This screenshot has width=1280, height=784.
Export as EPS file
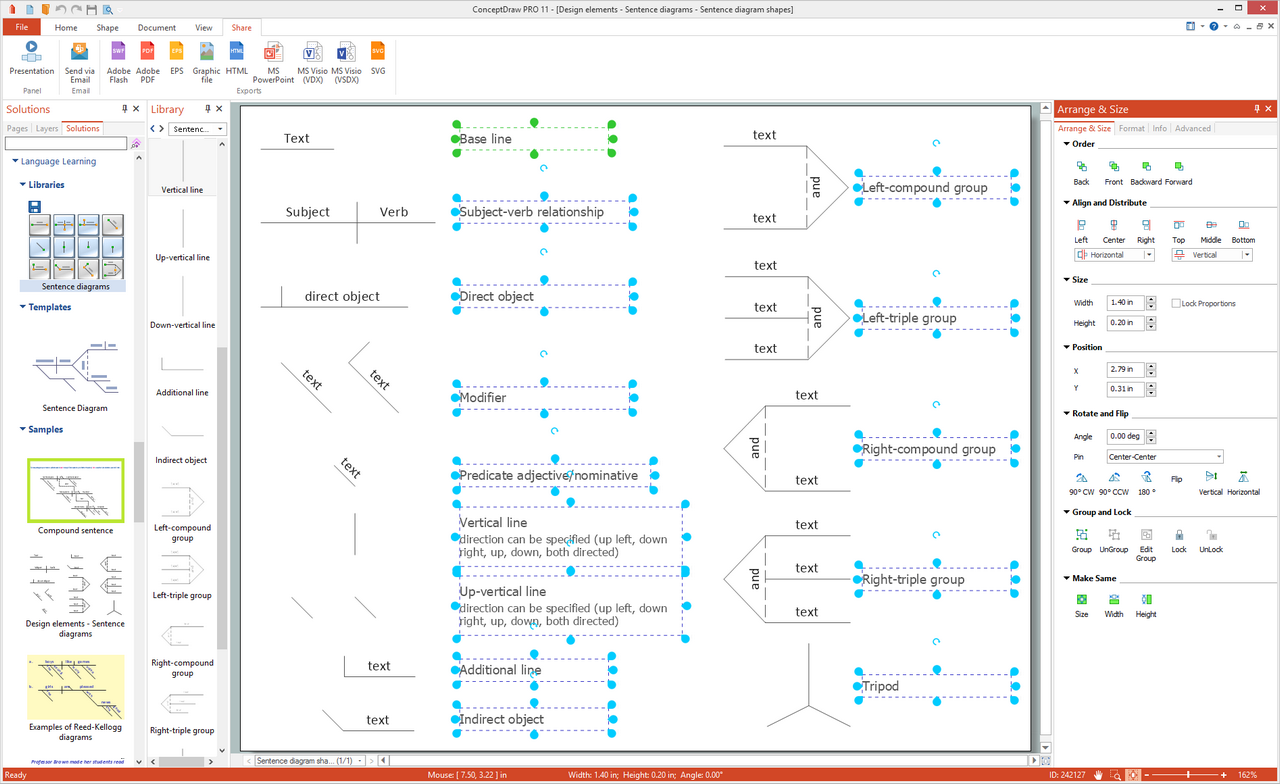177,58
